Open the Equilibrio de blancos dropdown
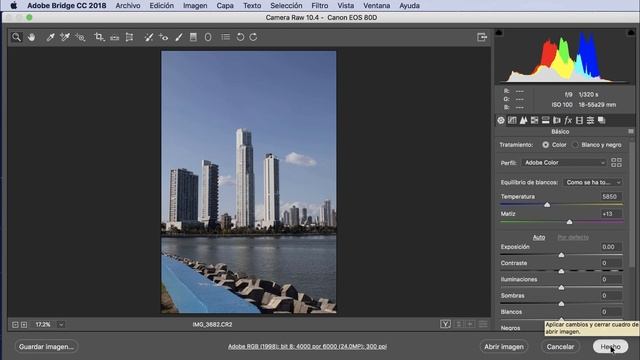This screenshot has width=640, height=360. click(x=593, y=182)
